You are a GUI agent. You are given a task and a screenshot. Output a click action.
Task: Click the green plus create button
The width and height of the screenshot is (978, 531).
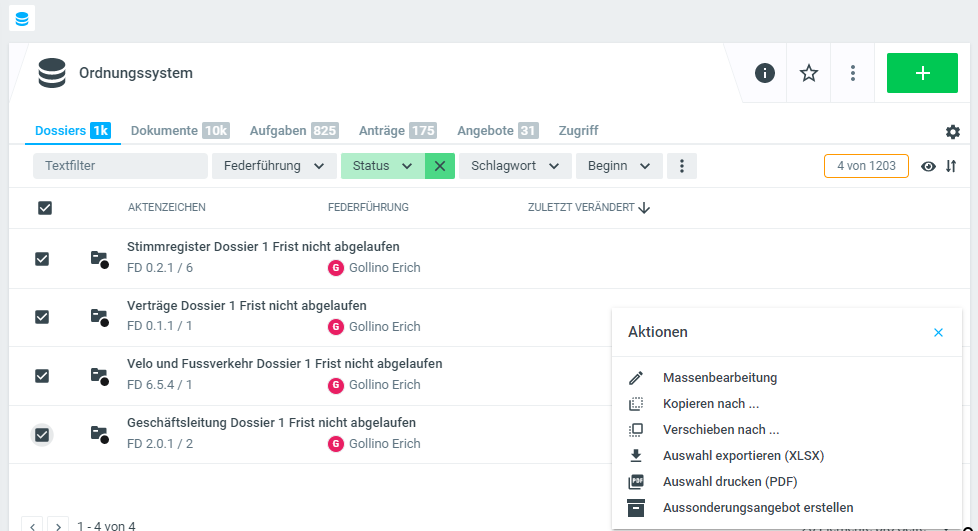pos(922,73)
